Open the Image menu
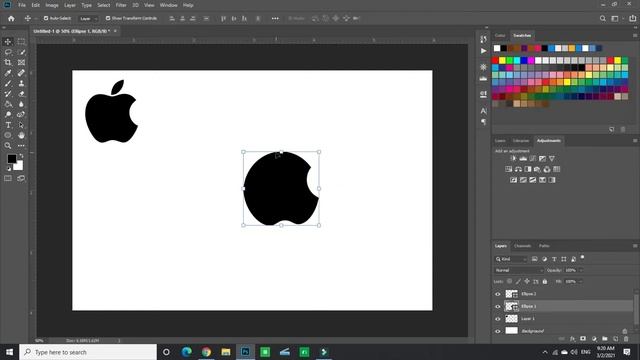 (x=52, y=5)
